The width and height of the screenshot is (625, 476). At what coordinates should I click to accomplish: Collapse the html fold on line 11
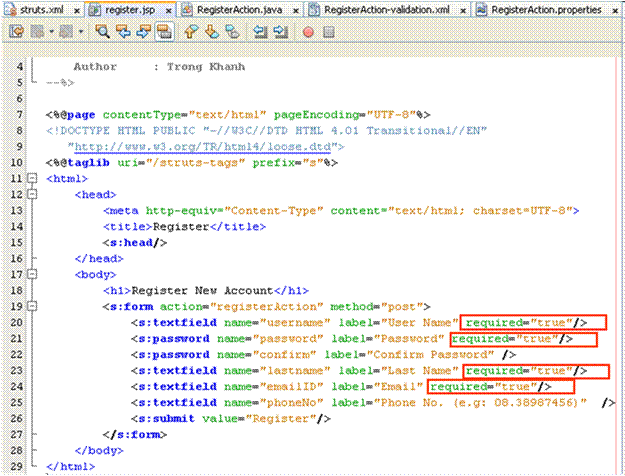32,178
